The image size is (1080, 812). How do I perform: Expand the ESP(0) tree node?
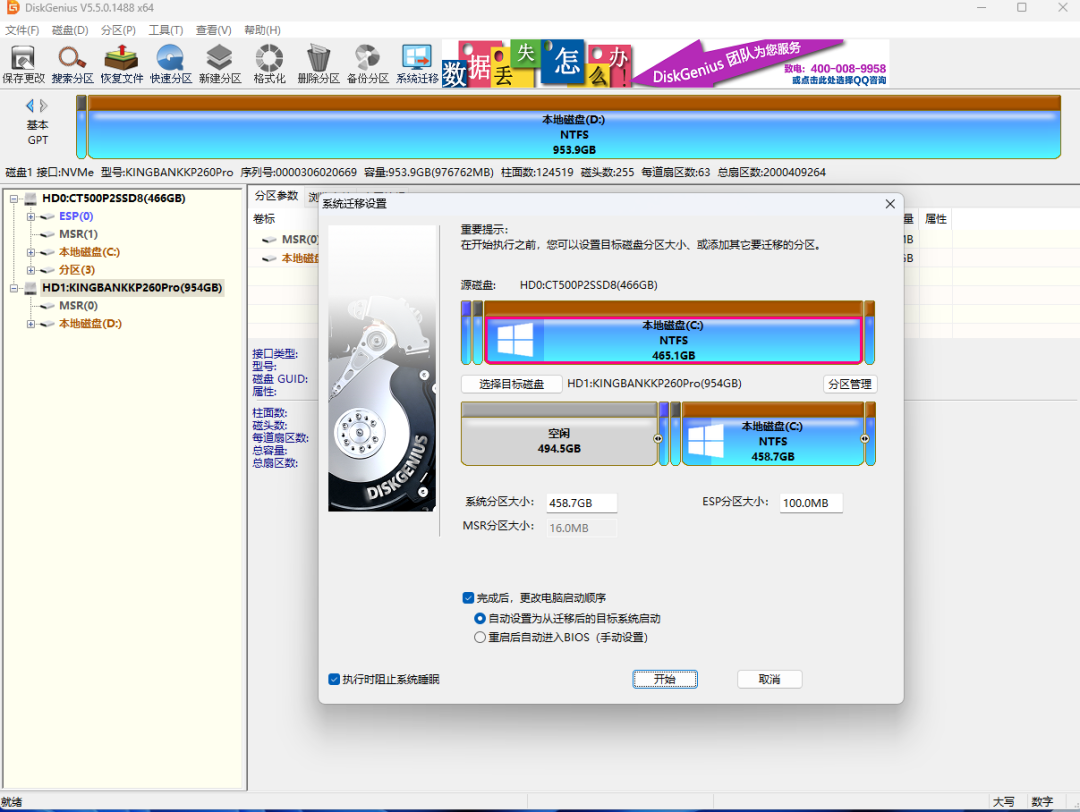[30, 216]
